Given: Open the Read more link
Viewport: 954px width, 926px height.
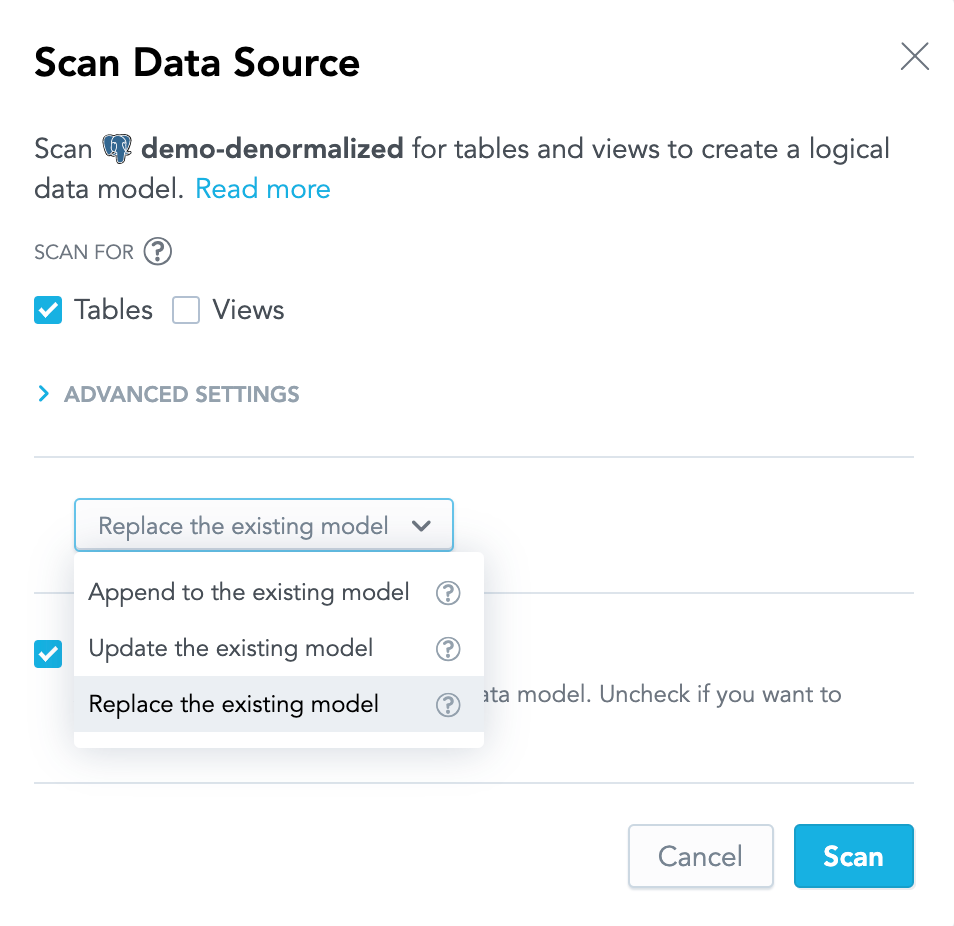Looking at the screenshot, I should pos(262,188).
